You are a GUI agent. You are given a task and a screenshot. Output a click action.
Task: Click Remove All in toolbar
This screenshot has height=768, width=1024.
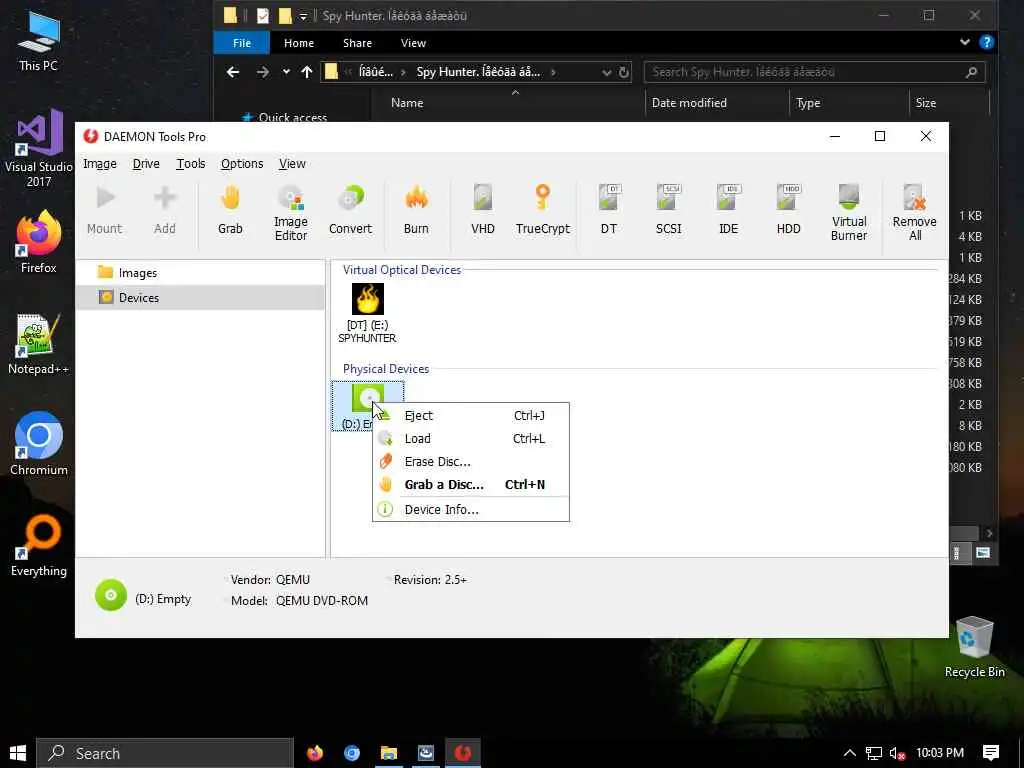[914, 212]
